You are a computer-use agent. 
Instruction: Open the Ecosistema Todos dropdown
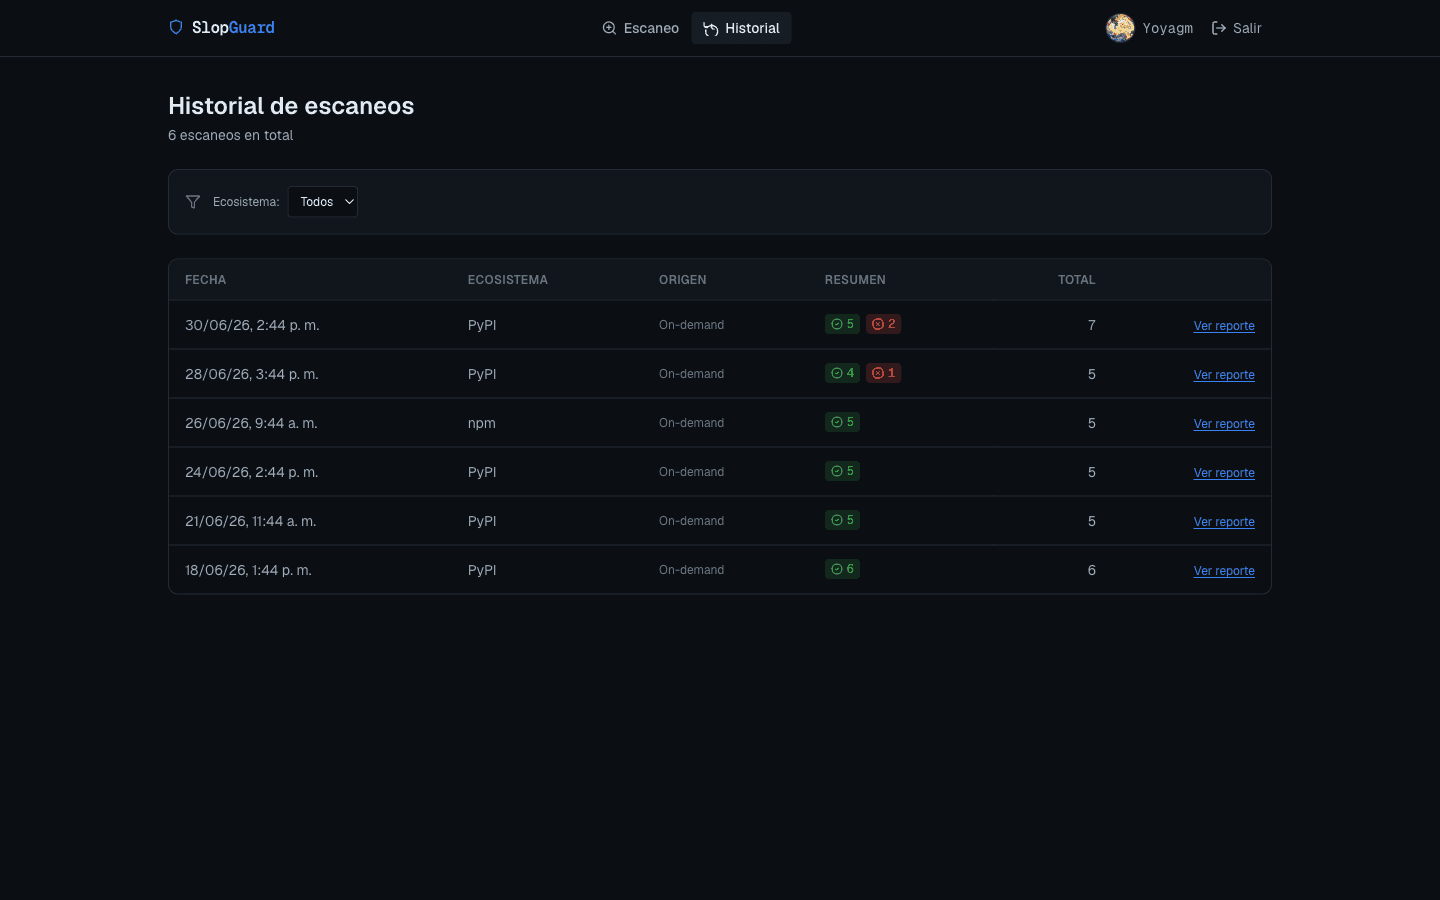[x=323, y=202]
